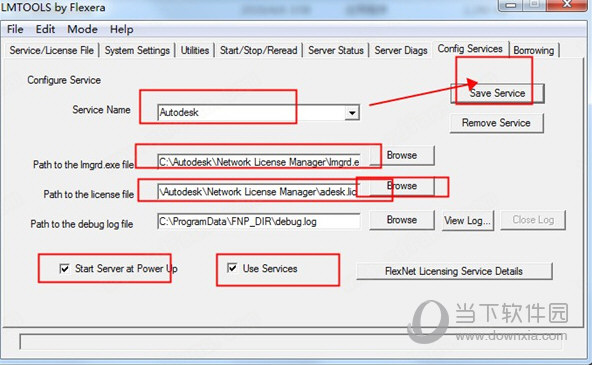592x365 pixels.
Task: Click the Autodesk service name field
Action: coord(251,112)
